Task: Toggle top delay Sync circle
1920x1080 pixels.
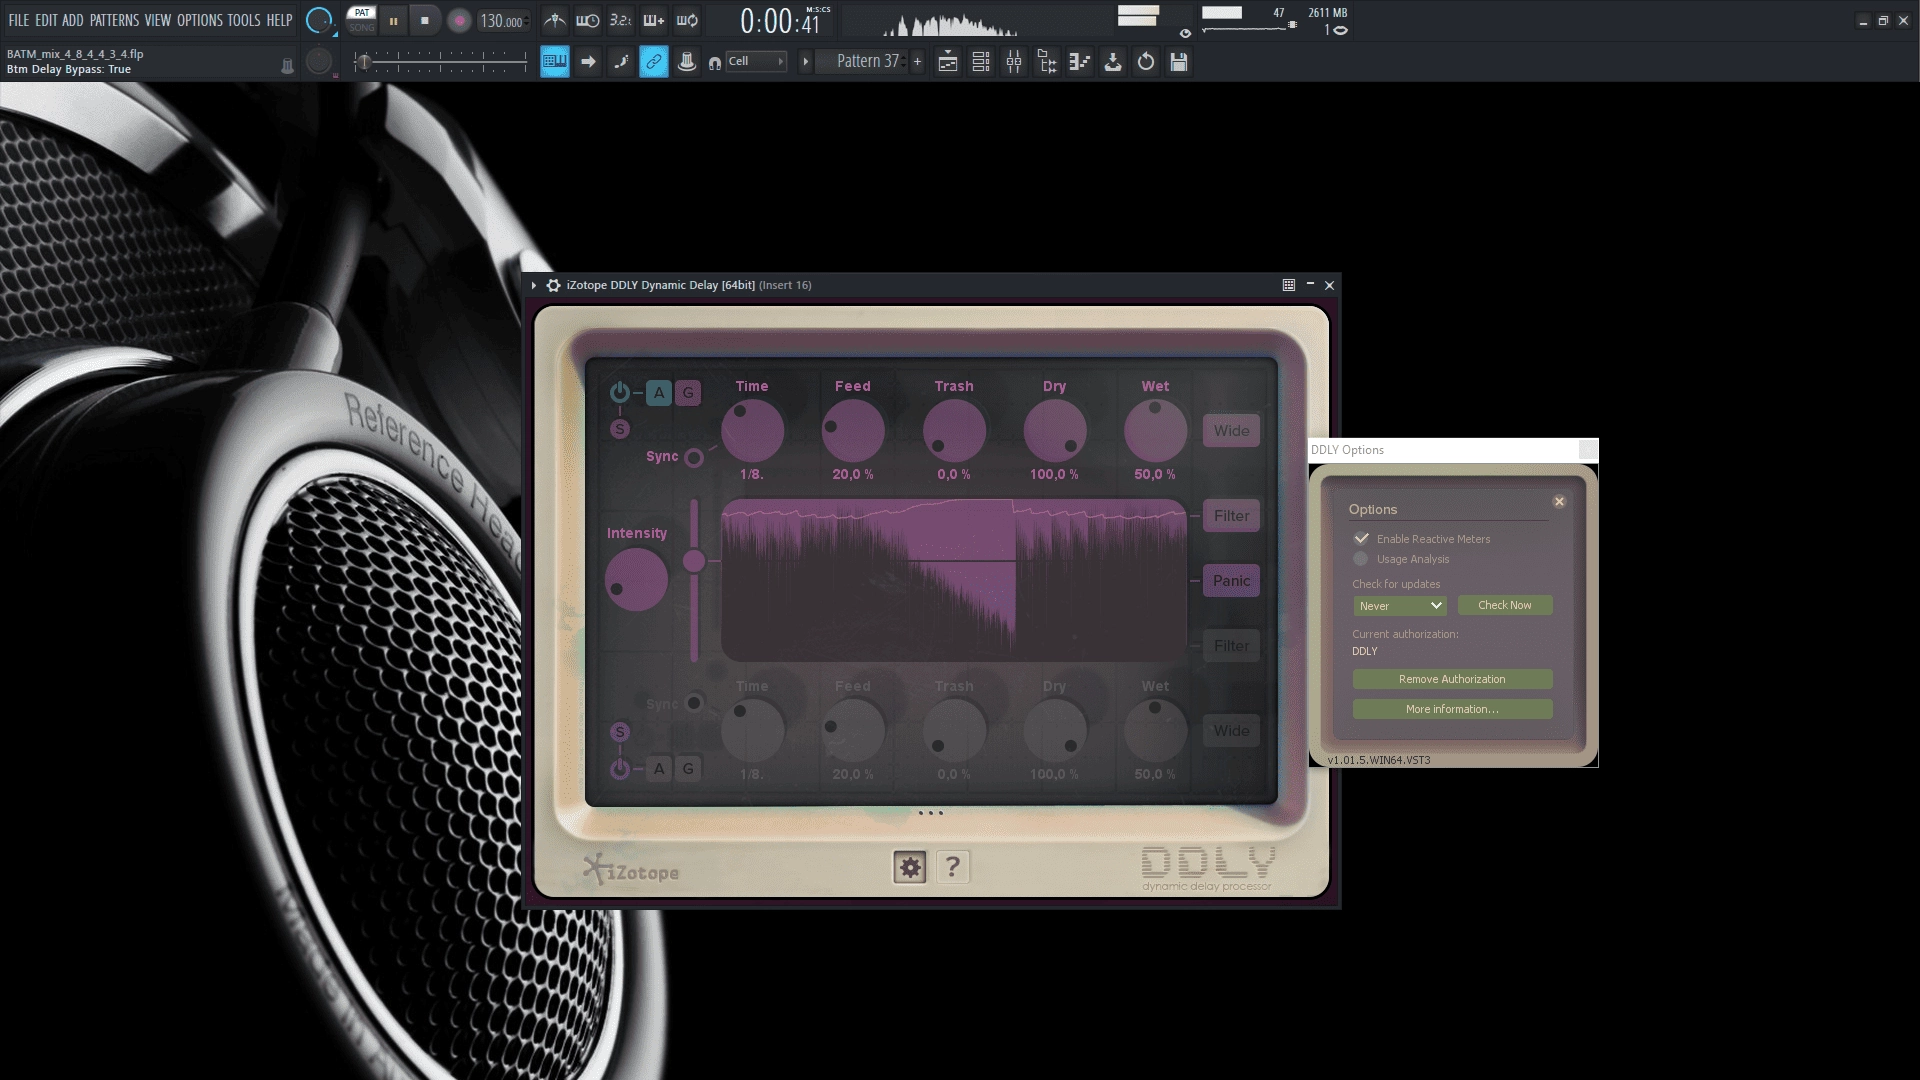Action: (x=694, y=457)
